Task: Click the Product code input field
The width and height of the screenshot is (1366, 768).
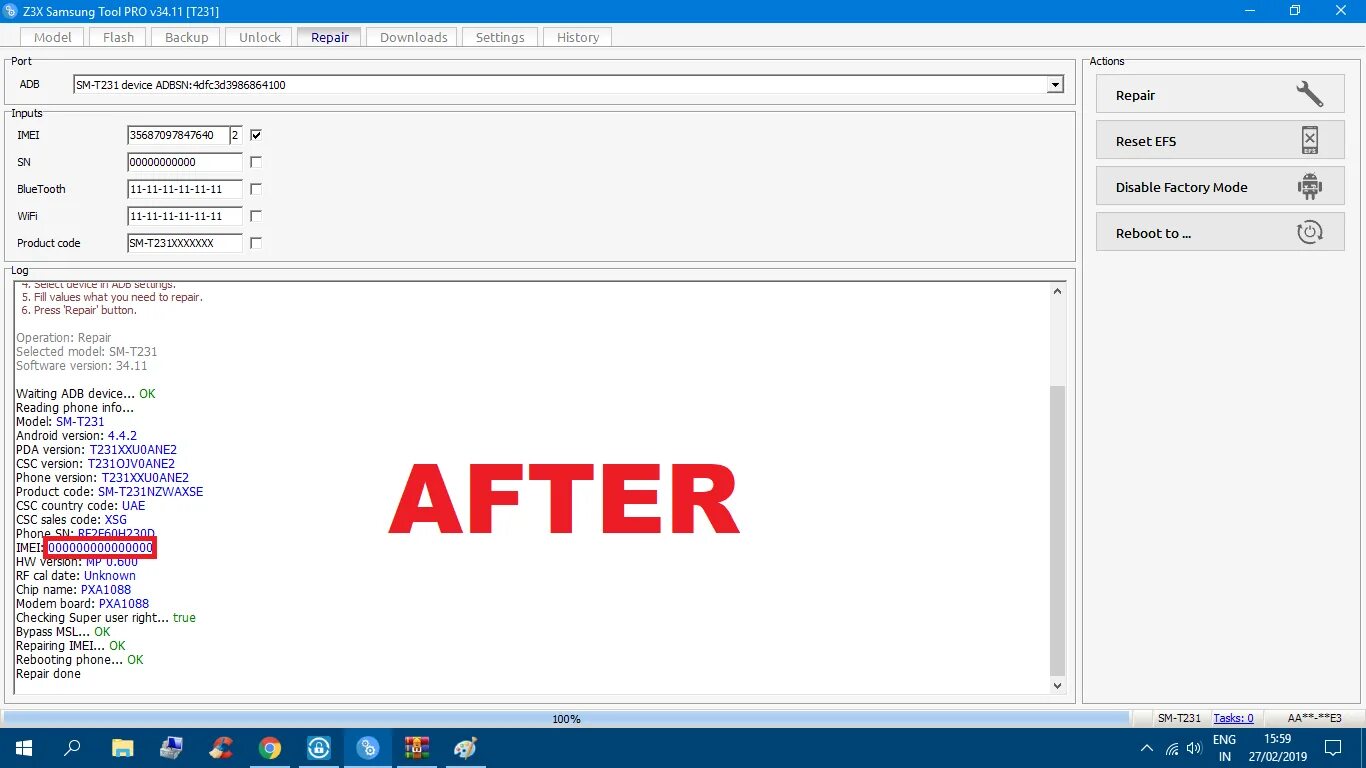Action: 185,243
